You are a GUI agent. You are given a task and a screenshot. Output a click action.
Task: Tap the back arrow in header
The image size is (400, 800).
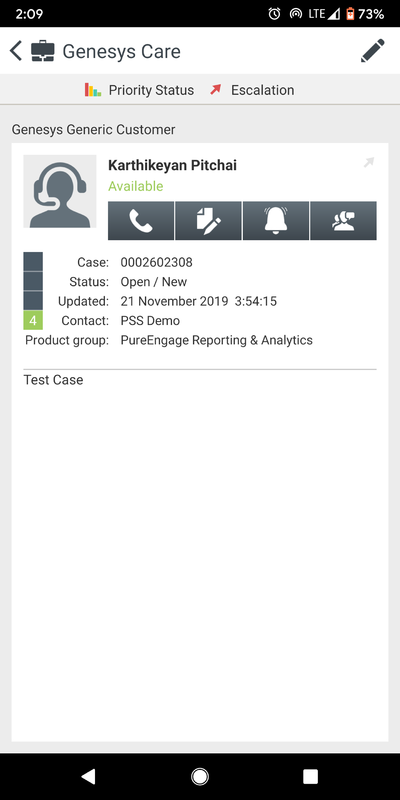[x=16, y=52]
